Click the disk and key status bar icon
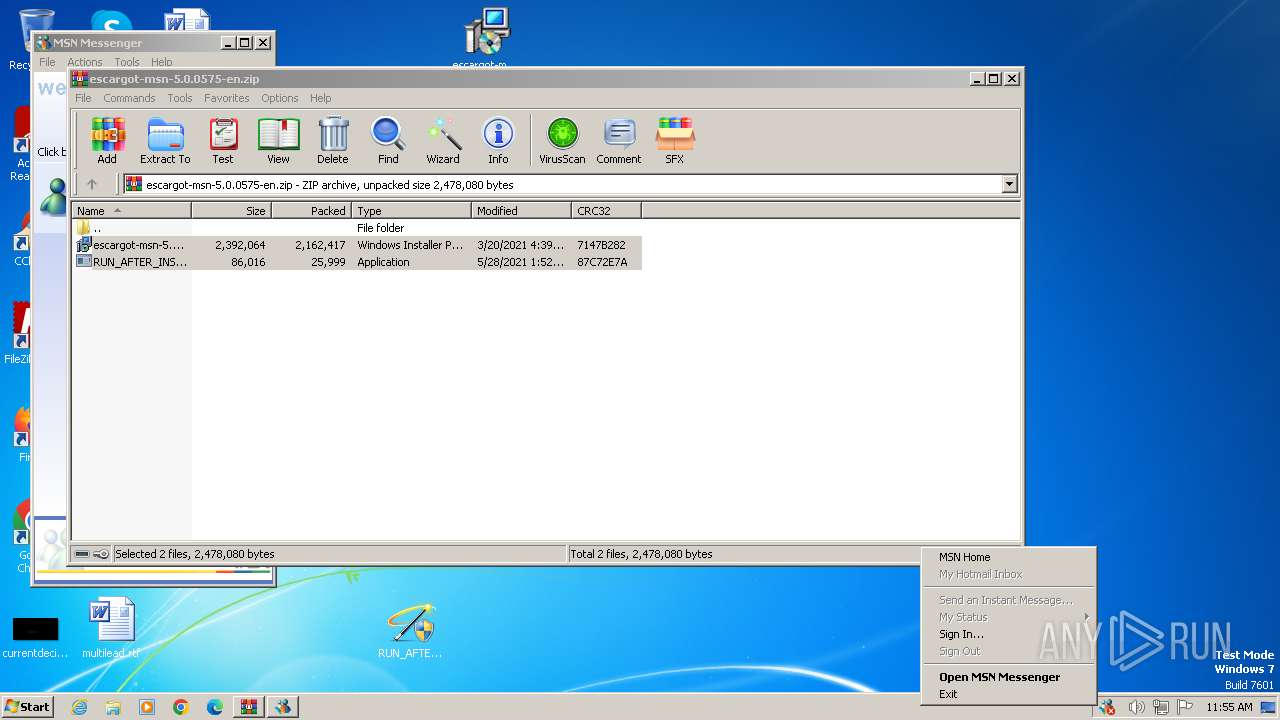Viewport: 1280px width, 720px height. tap(92, 554)
